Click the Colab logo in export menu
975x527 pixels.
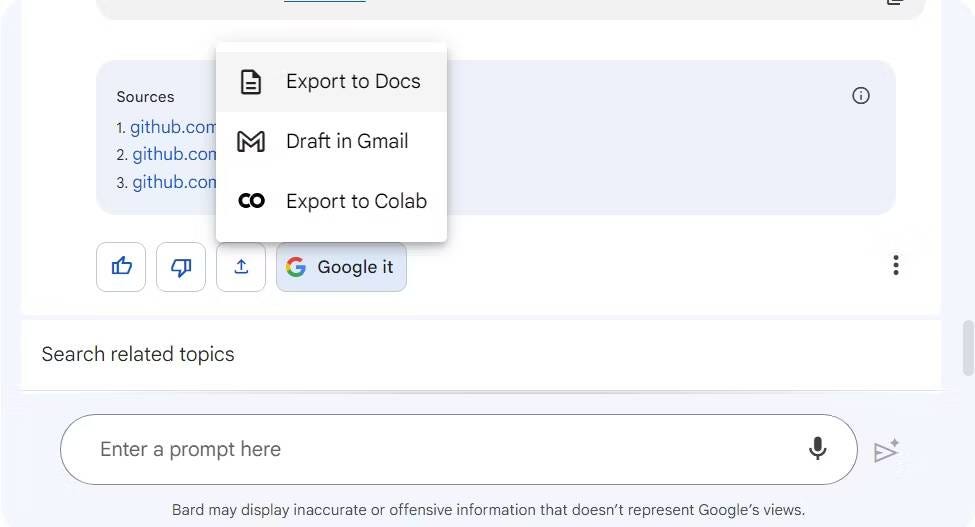click(251, 201)
